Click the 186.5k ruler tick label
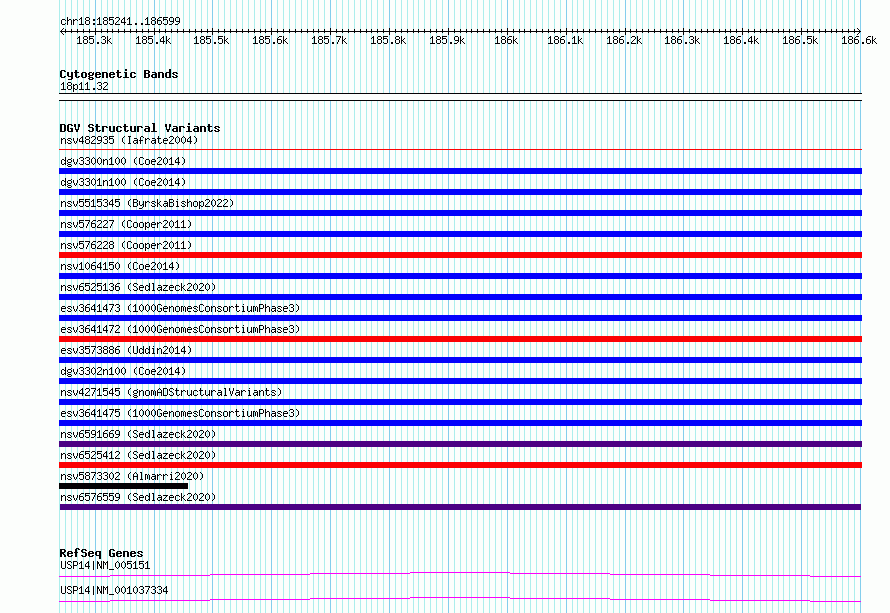The image size is (890, 613). tap(800, 40)
